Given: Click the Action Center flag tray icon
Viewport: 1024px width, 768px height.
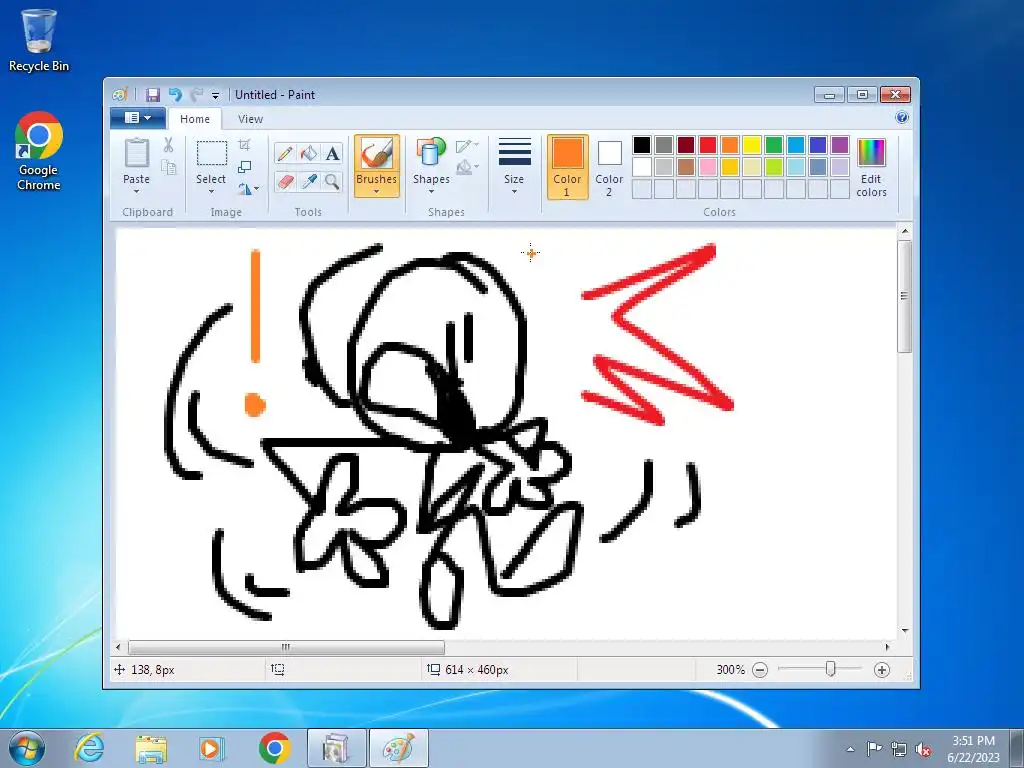Looking at the screenshot, I should (x=874, y=749).
